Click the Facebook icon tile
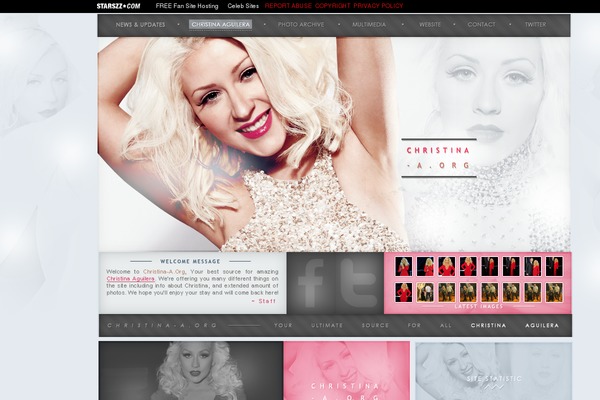This screenshot has width=600, height=400. pos(311,283)
